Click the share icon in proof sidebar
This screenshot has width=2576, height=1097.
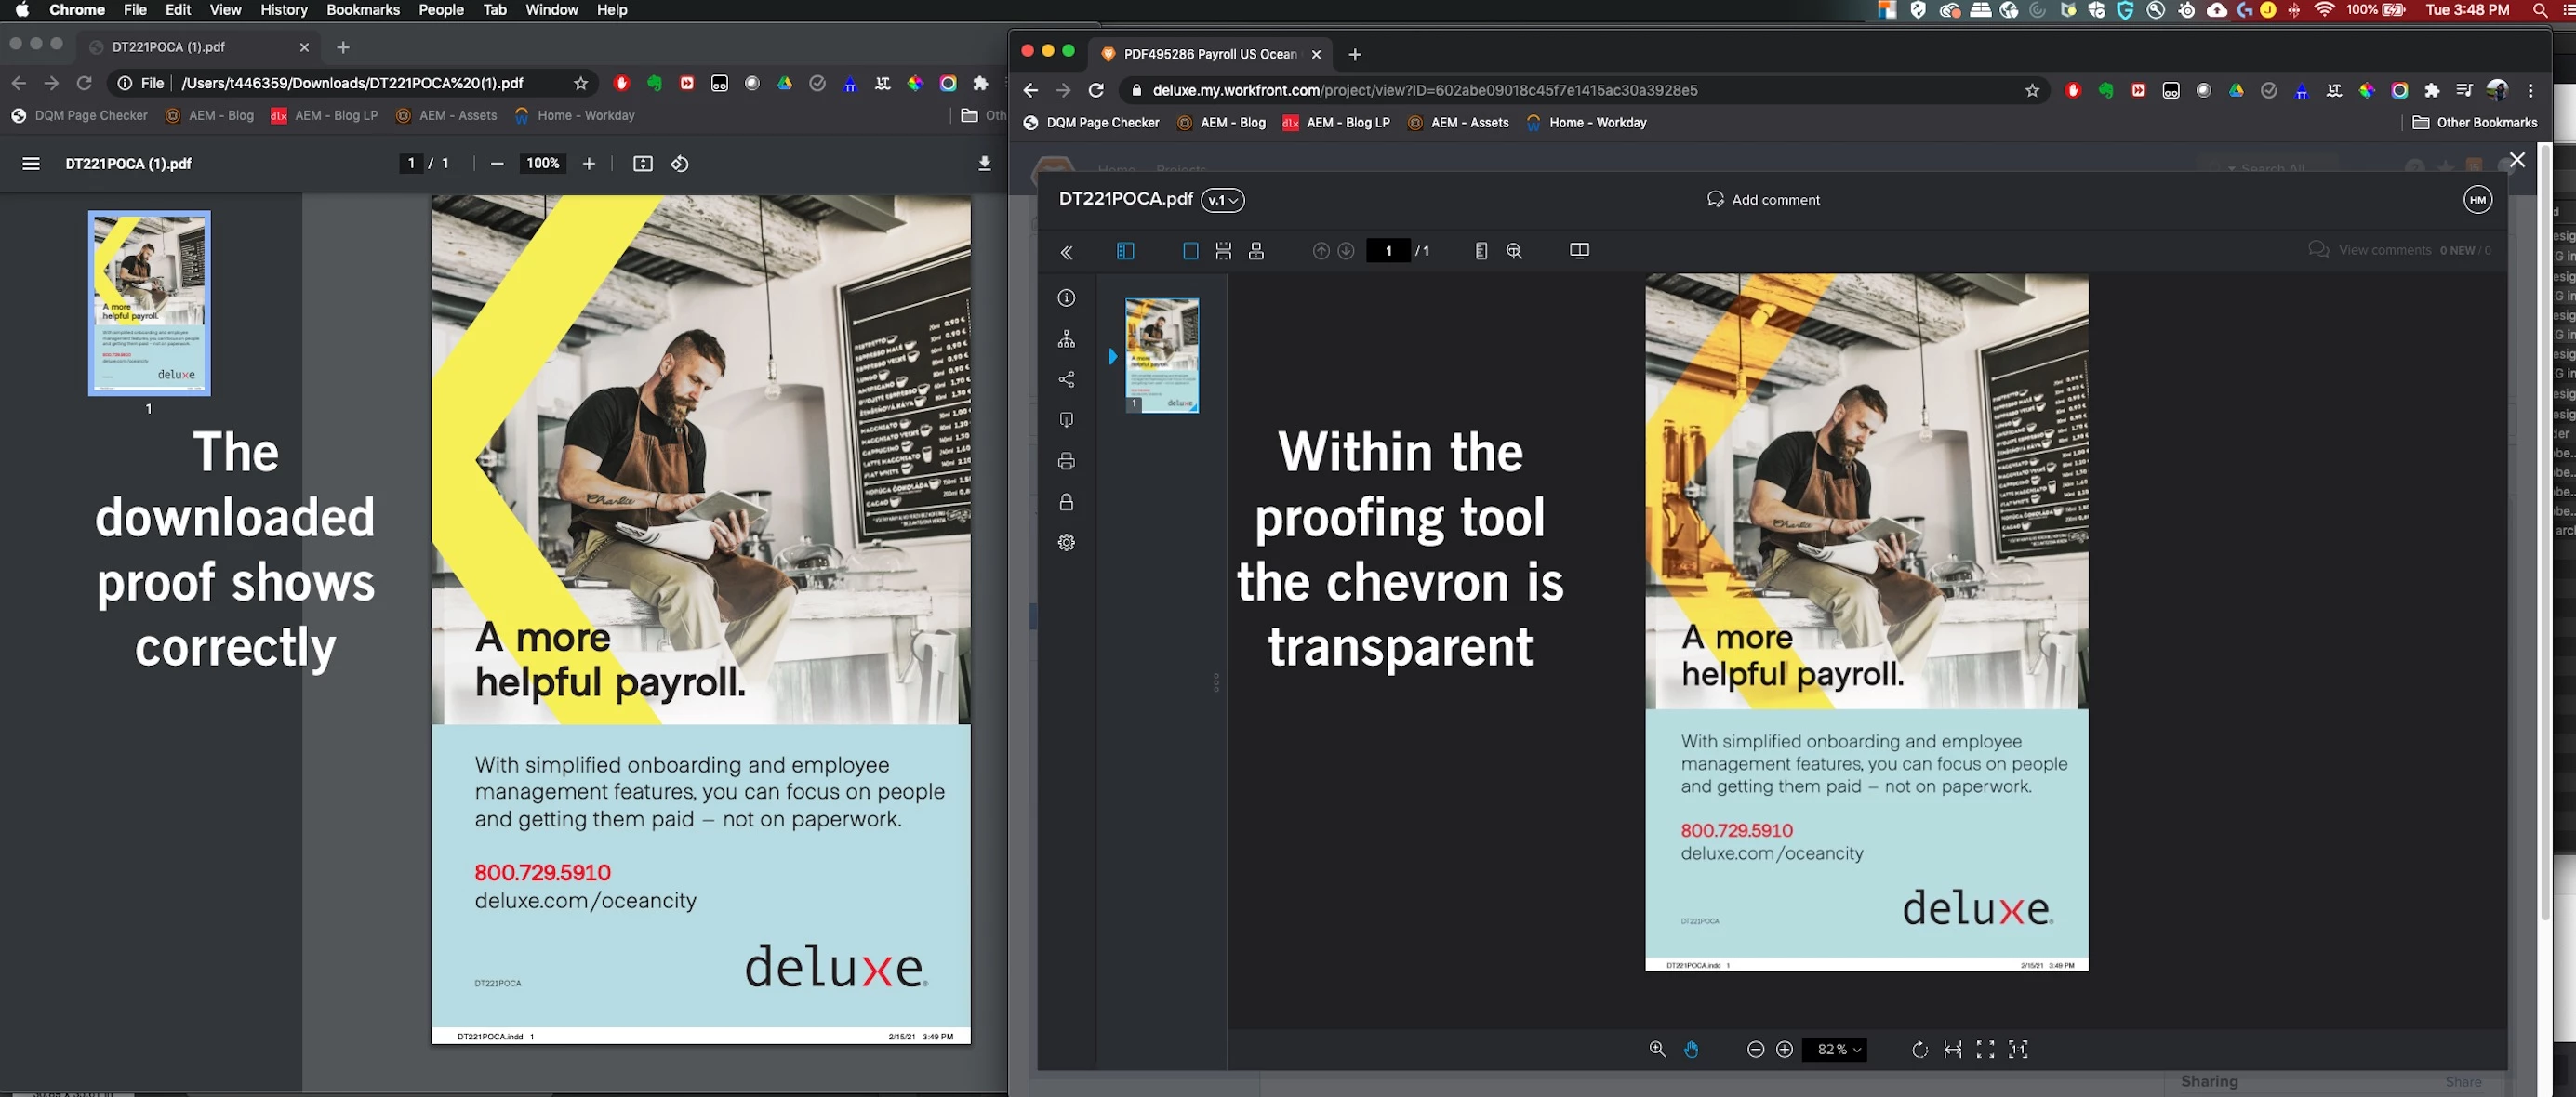coord(1066,380)
